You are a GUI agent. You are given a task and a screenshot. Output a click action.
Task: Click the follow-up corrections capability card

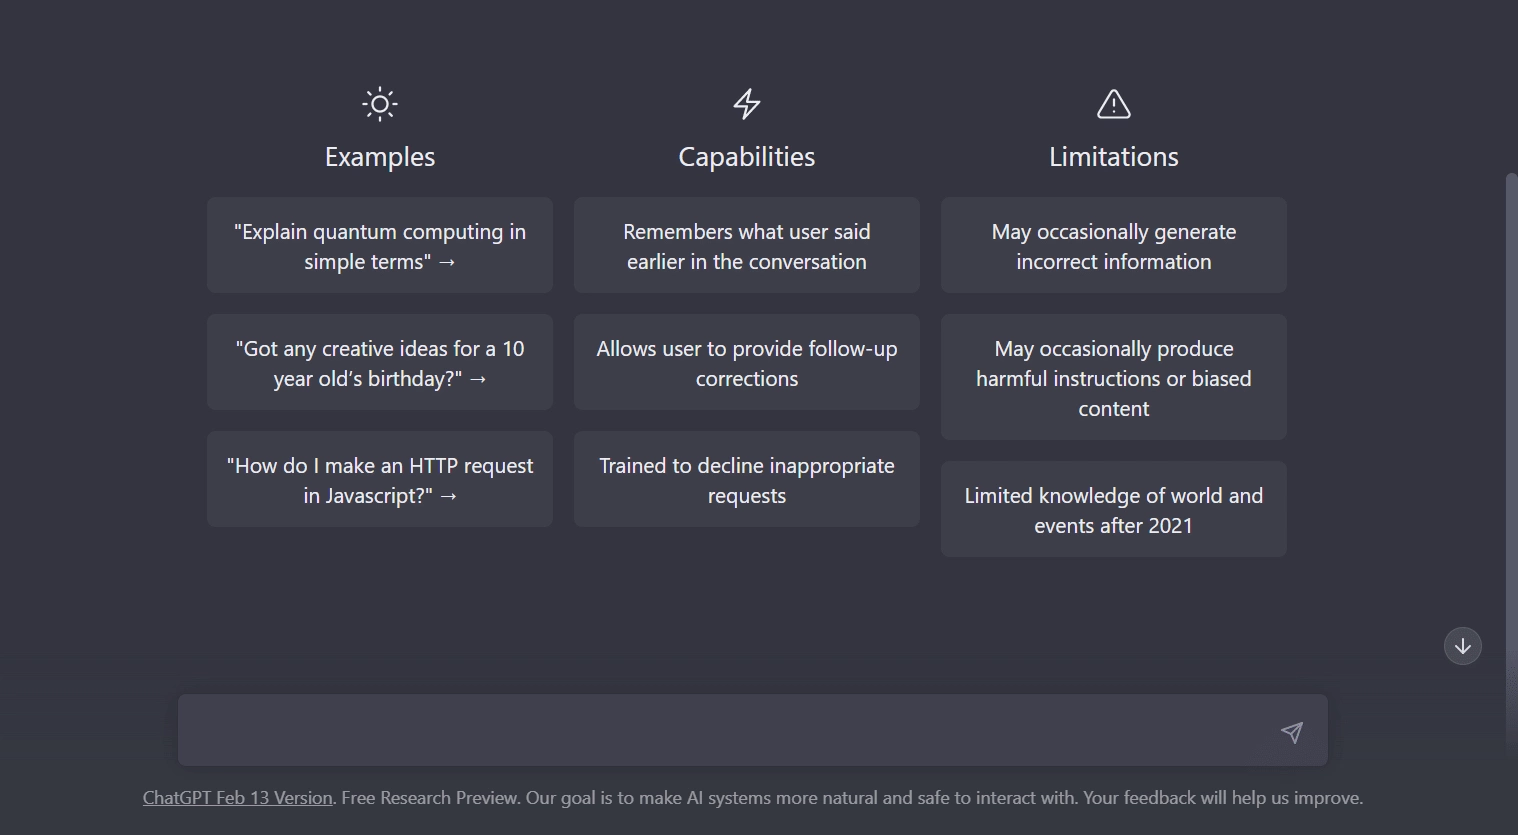(746, 362)
